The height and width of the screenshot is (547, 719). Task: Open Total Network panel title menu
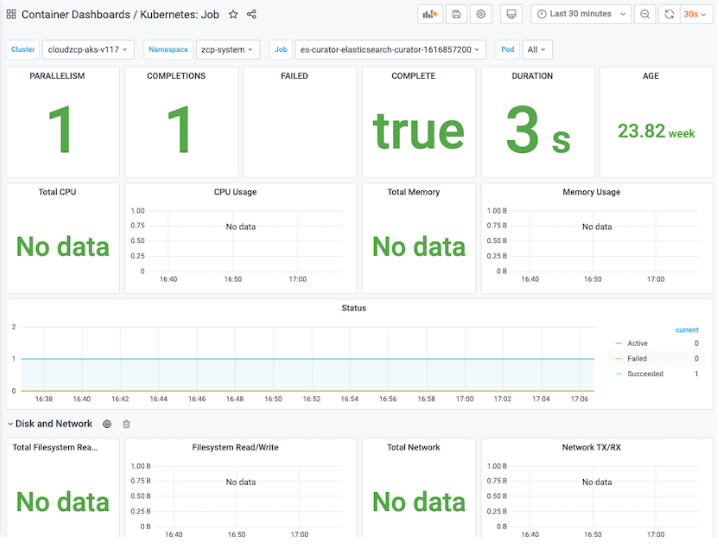click(x=413, y=448)
